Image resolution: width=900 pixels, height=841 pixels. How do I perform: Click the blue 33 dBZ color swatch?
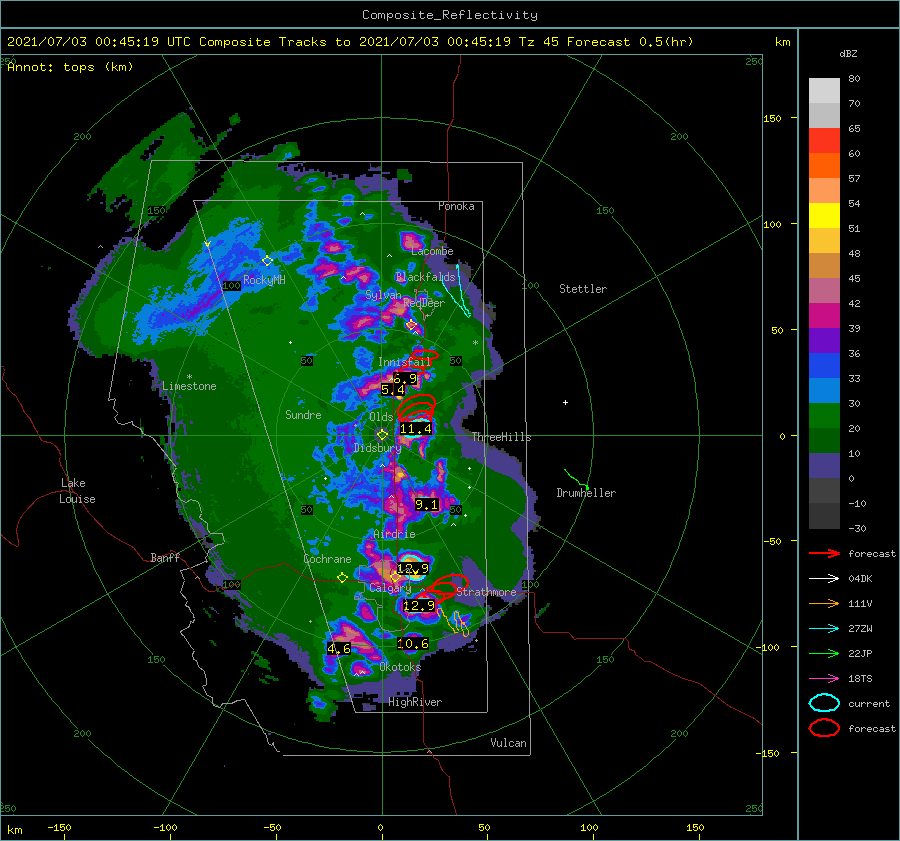tap(824, 366)
